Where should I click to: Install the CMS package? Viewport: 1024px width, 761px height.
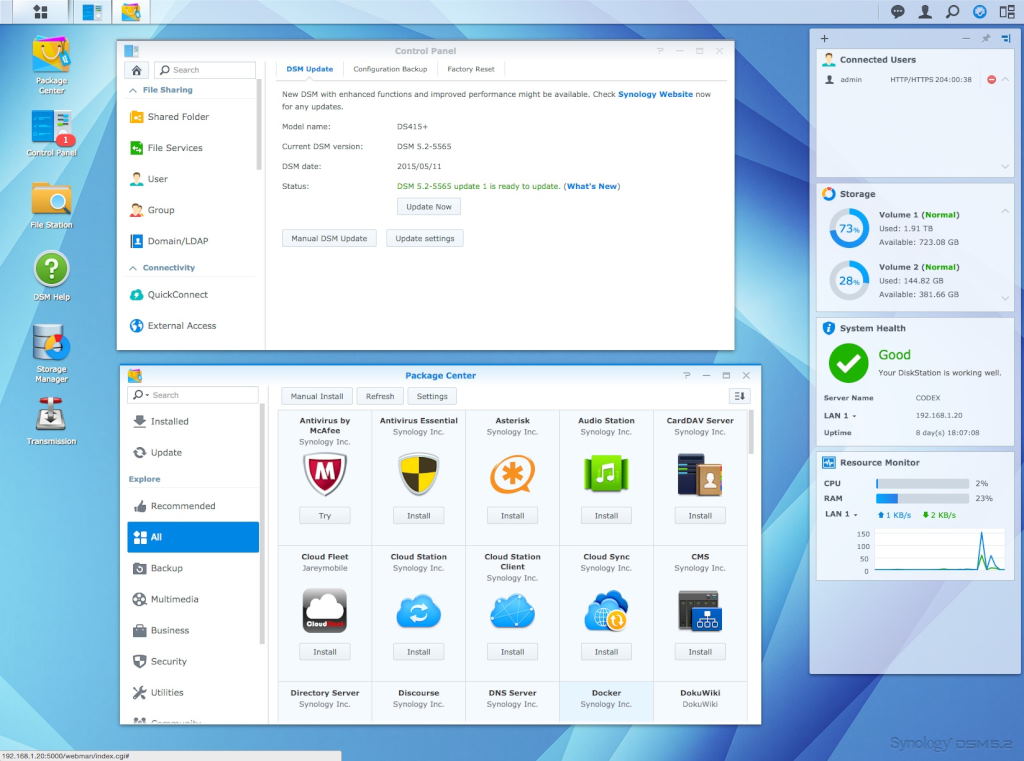699,652
